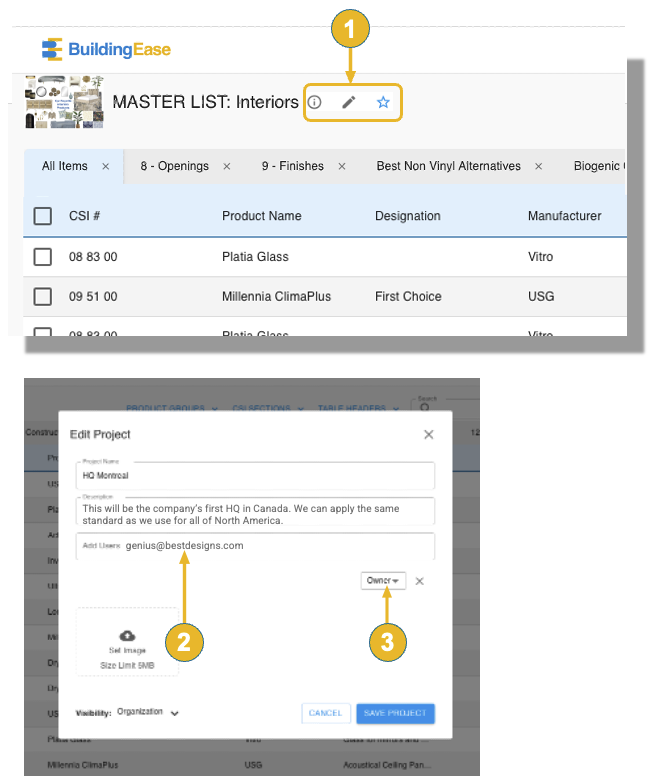Click the First Choice designation cell

point(408,296)
